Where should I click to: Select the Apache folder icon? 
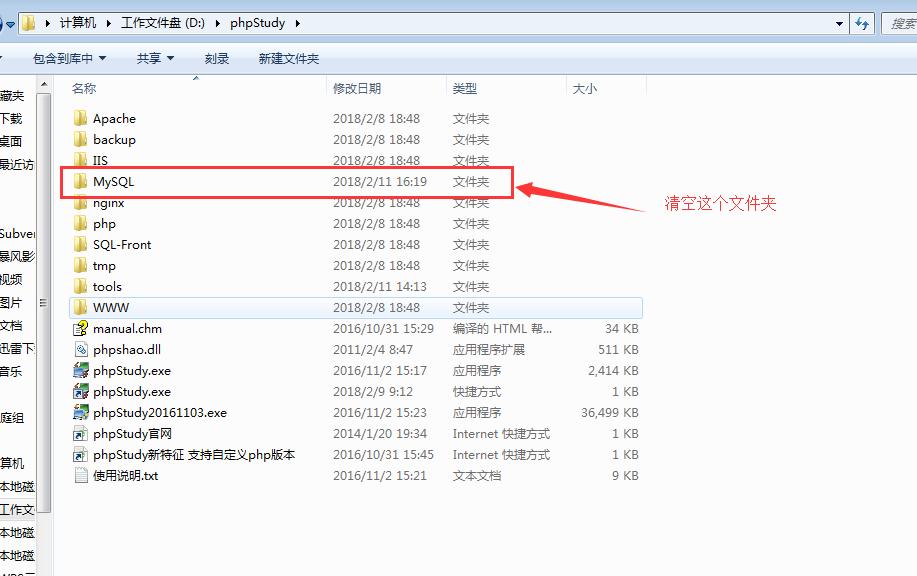click(x=80, y=119)
